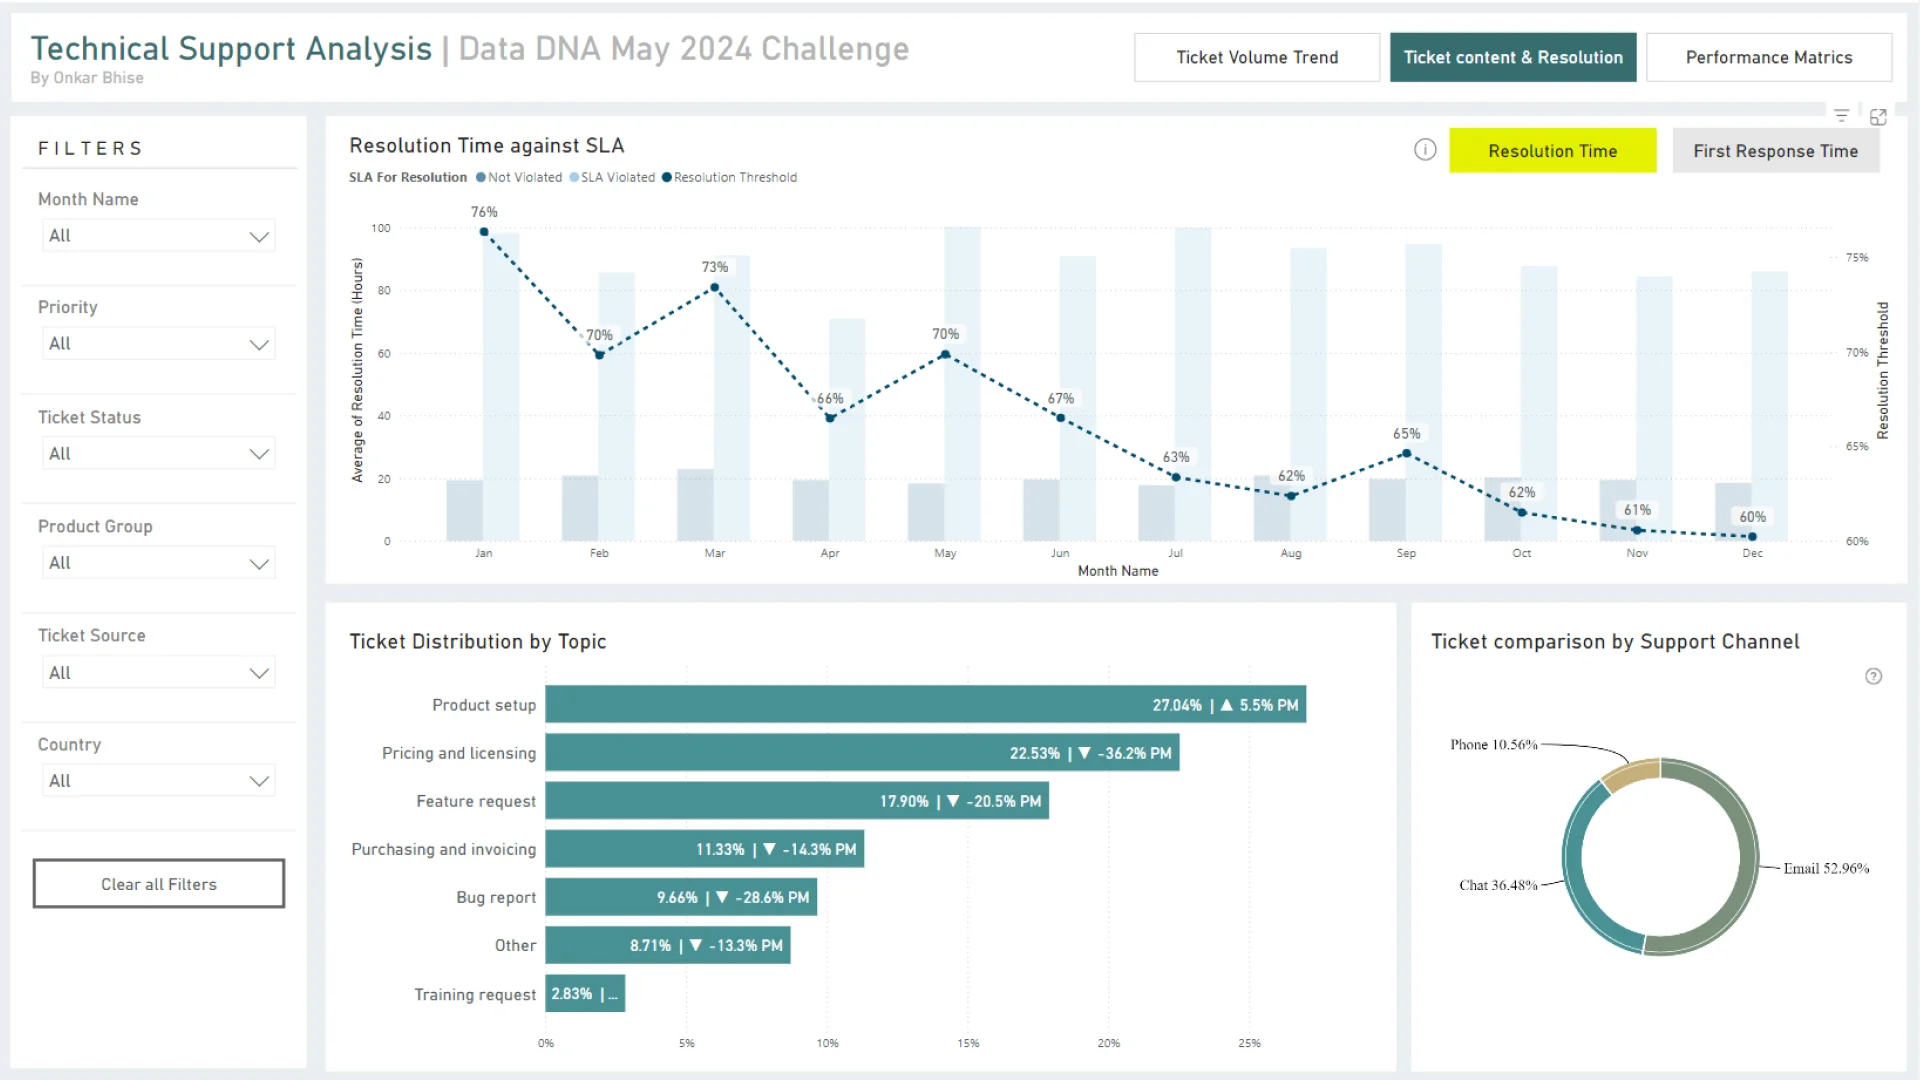The height and width of the screenshot is (1080, 1920).
Task: Click the SLA Violated legend marker
Action: tap(574, 177)
